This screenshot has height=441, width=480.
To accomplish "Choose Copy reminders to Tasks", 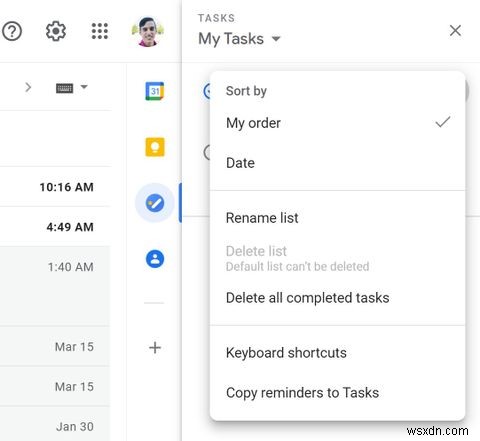I will click(337, 393).
